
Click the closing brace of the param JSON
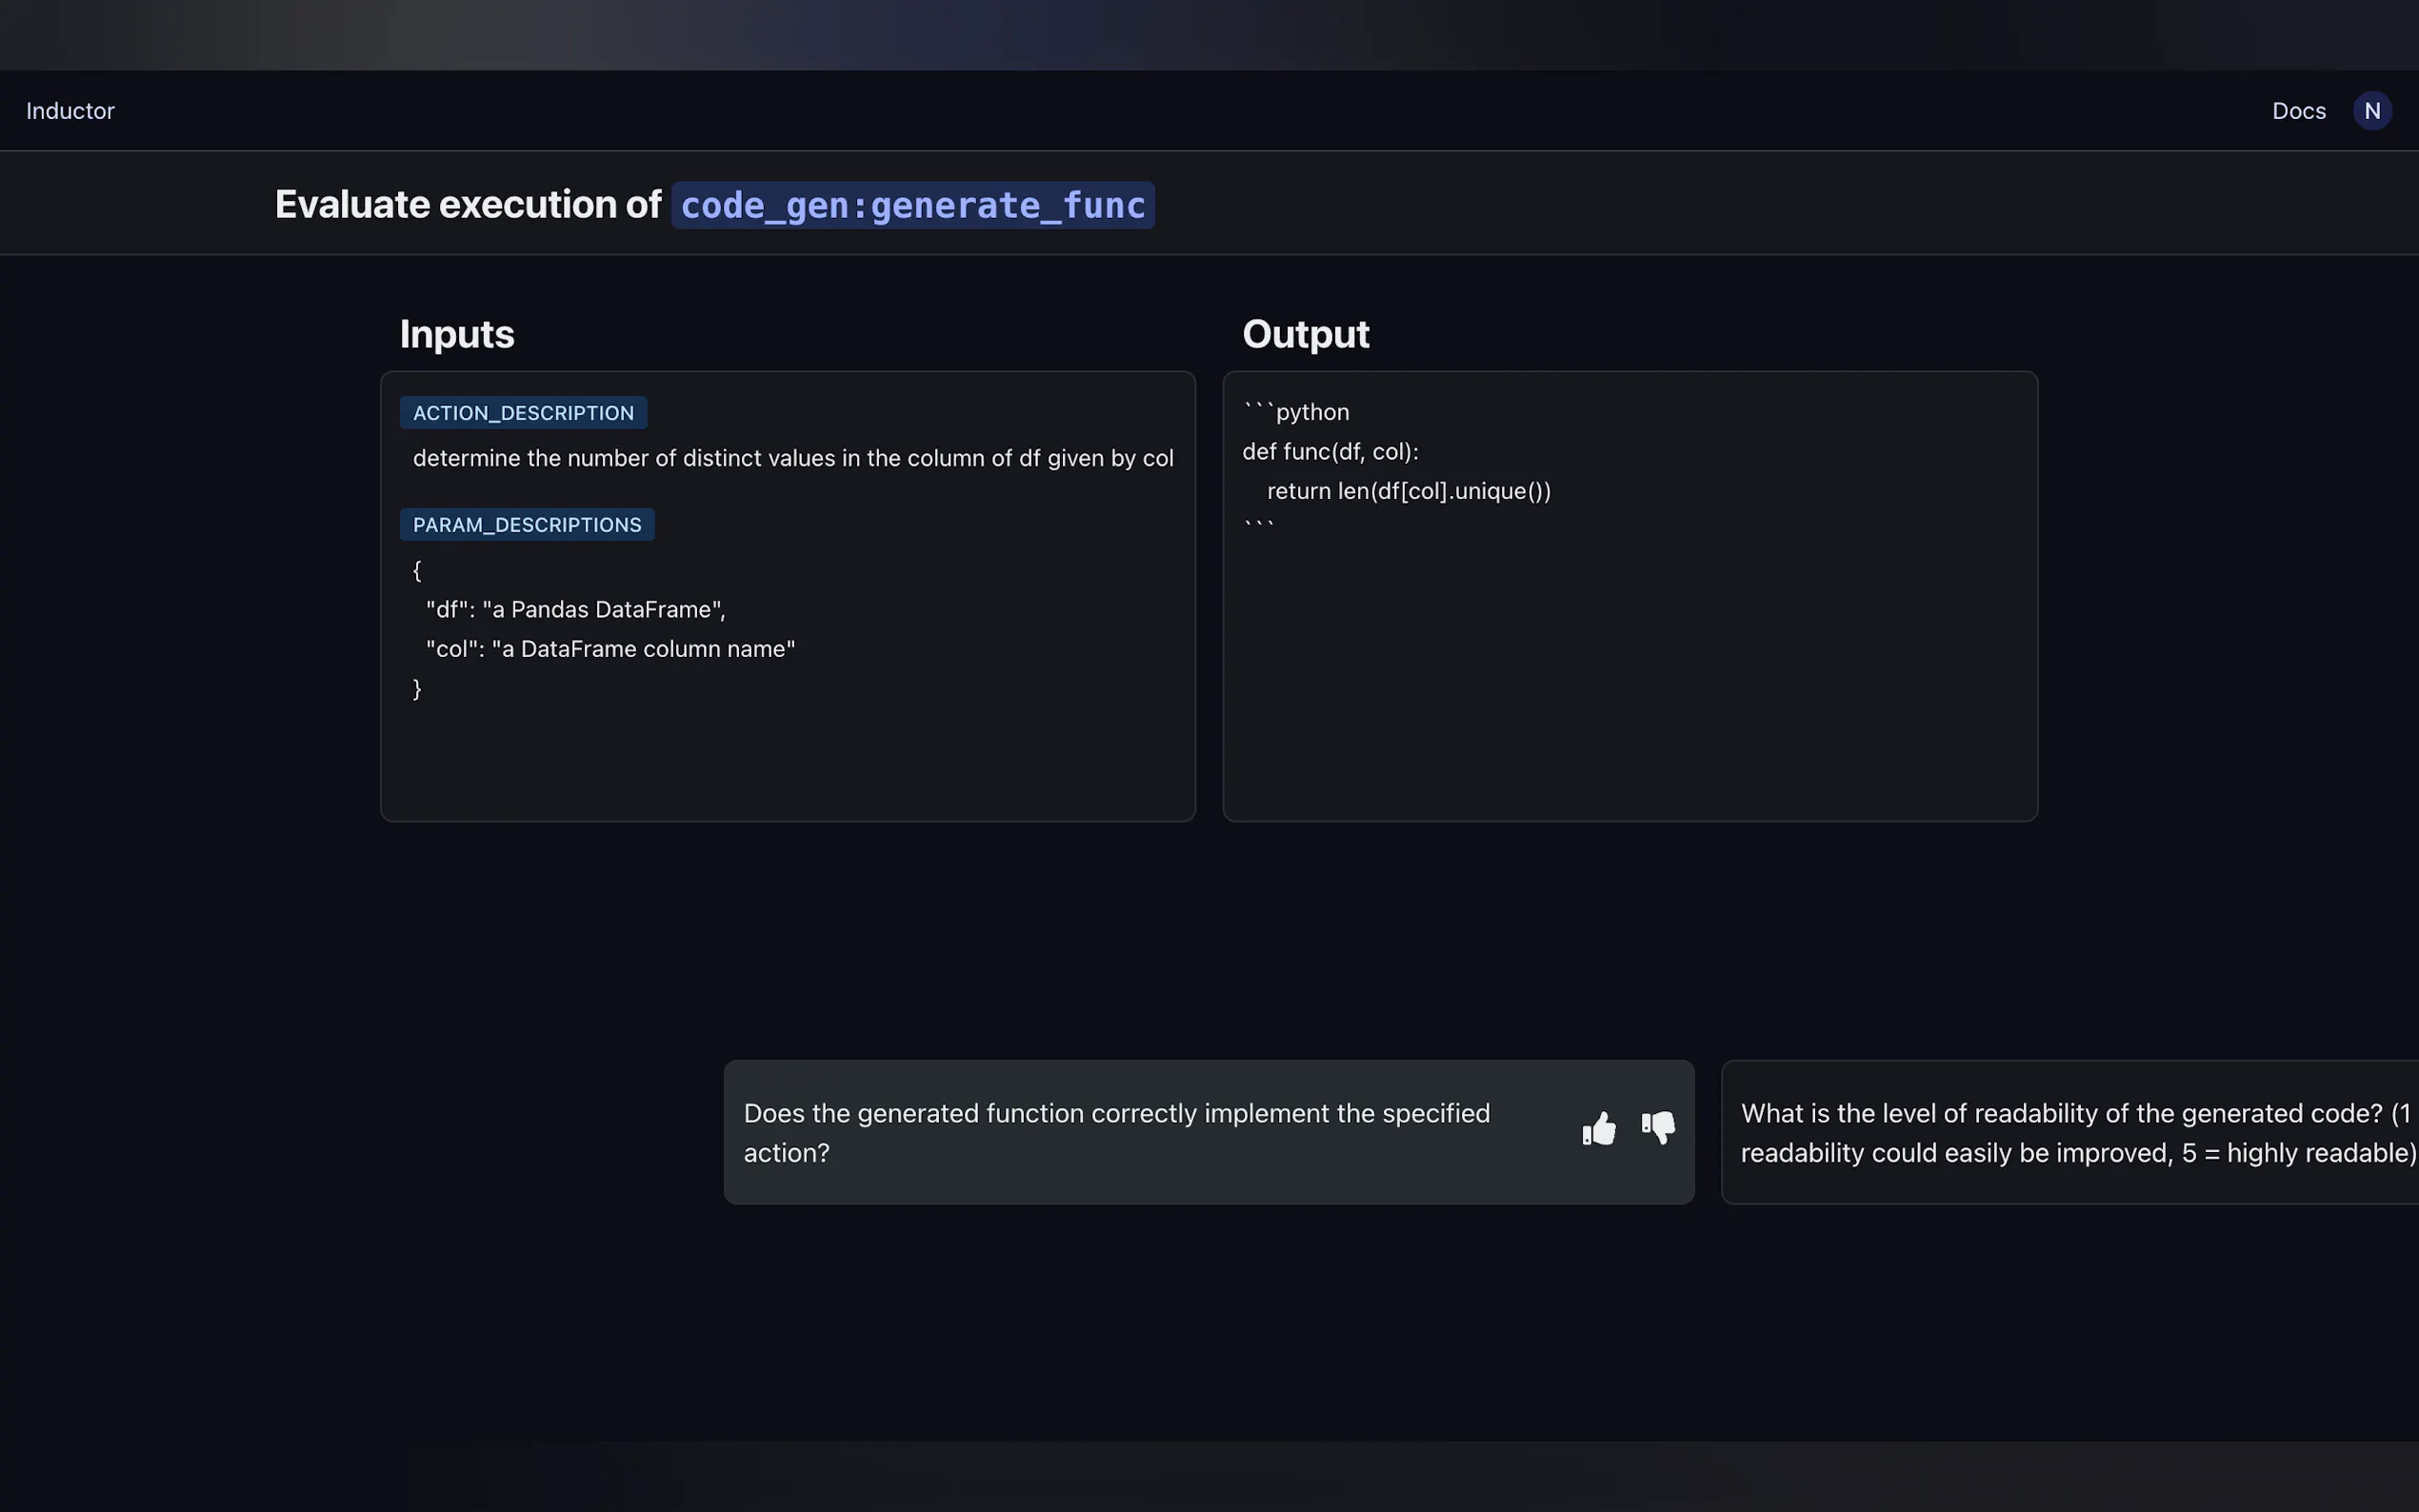click(x=417, y=688)
